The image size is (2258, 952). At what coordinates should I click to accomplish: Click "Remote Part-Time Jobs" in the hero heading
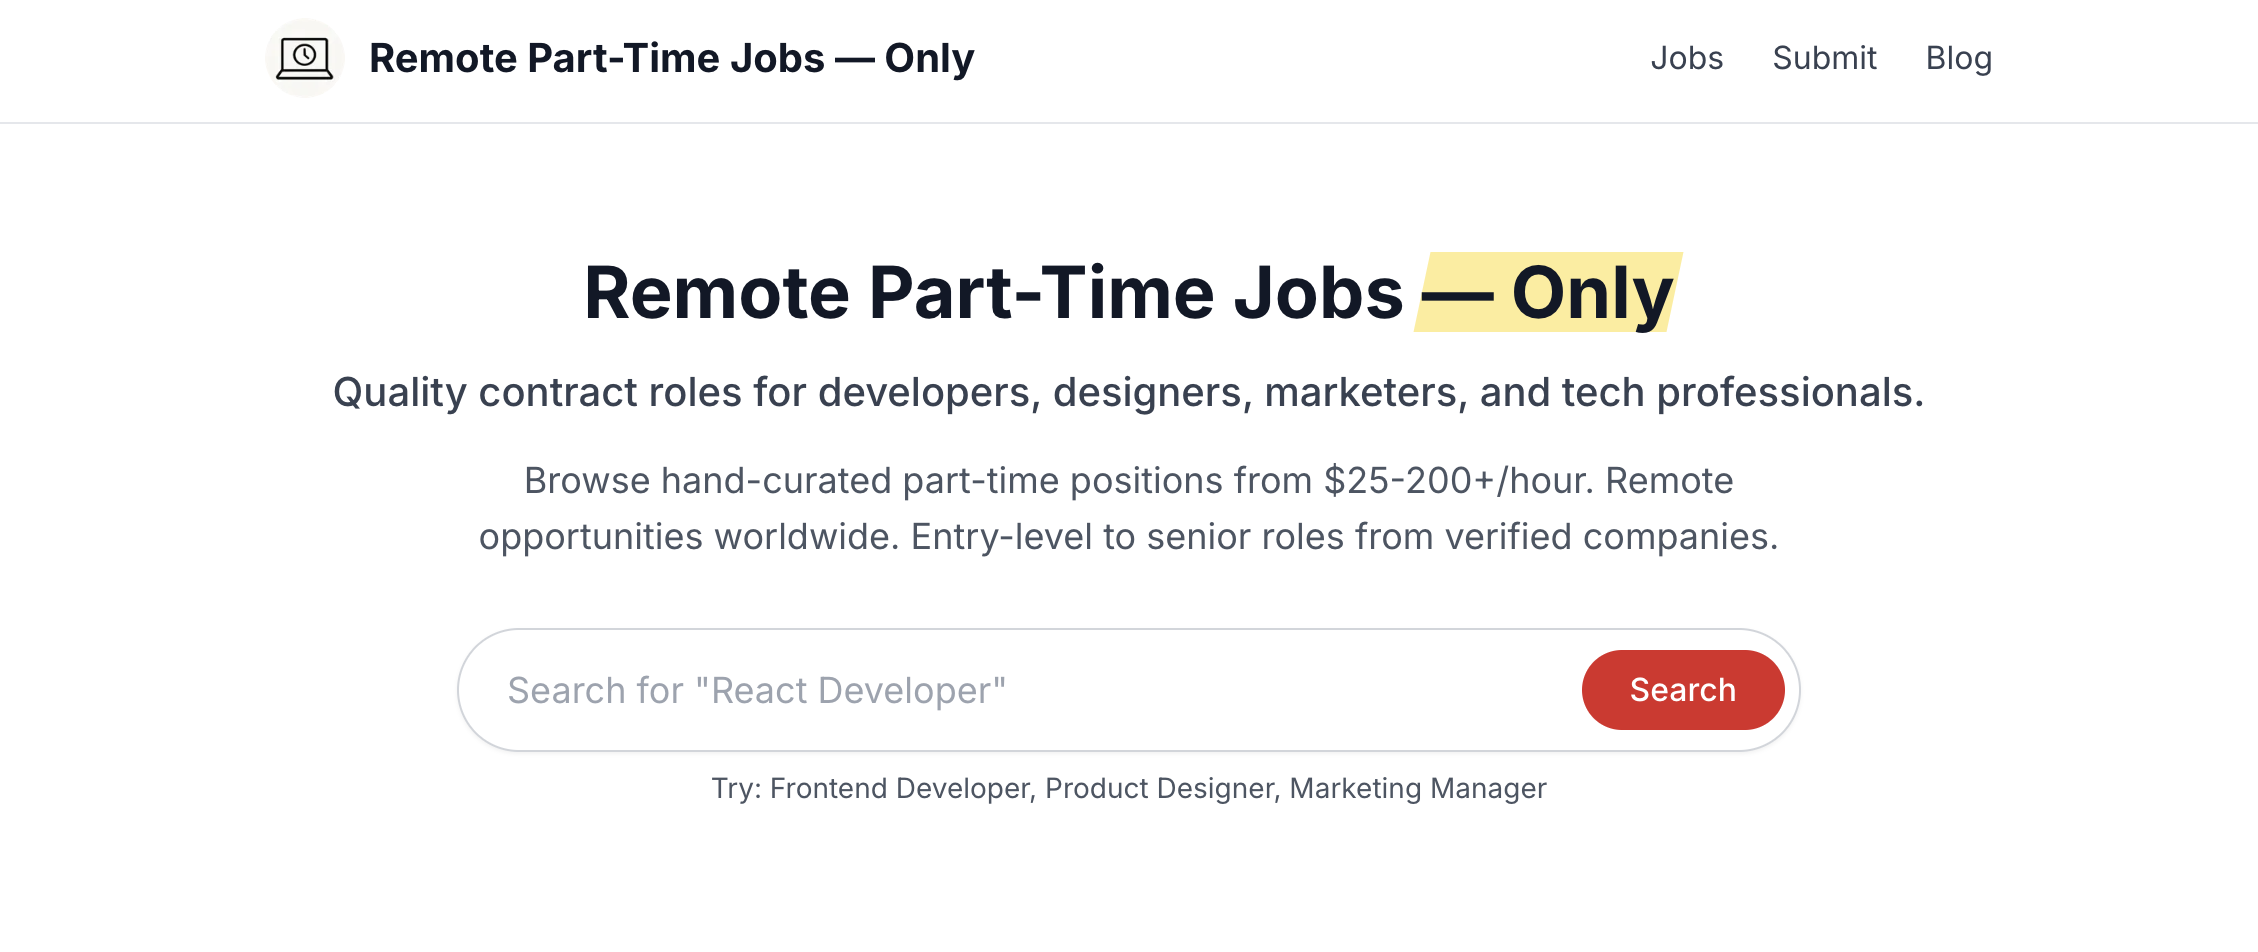point(994,292)
